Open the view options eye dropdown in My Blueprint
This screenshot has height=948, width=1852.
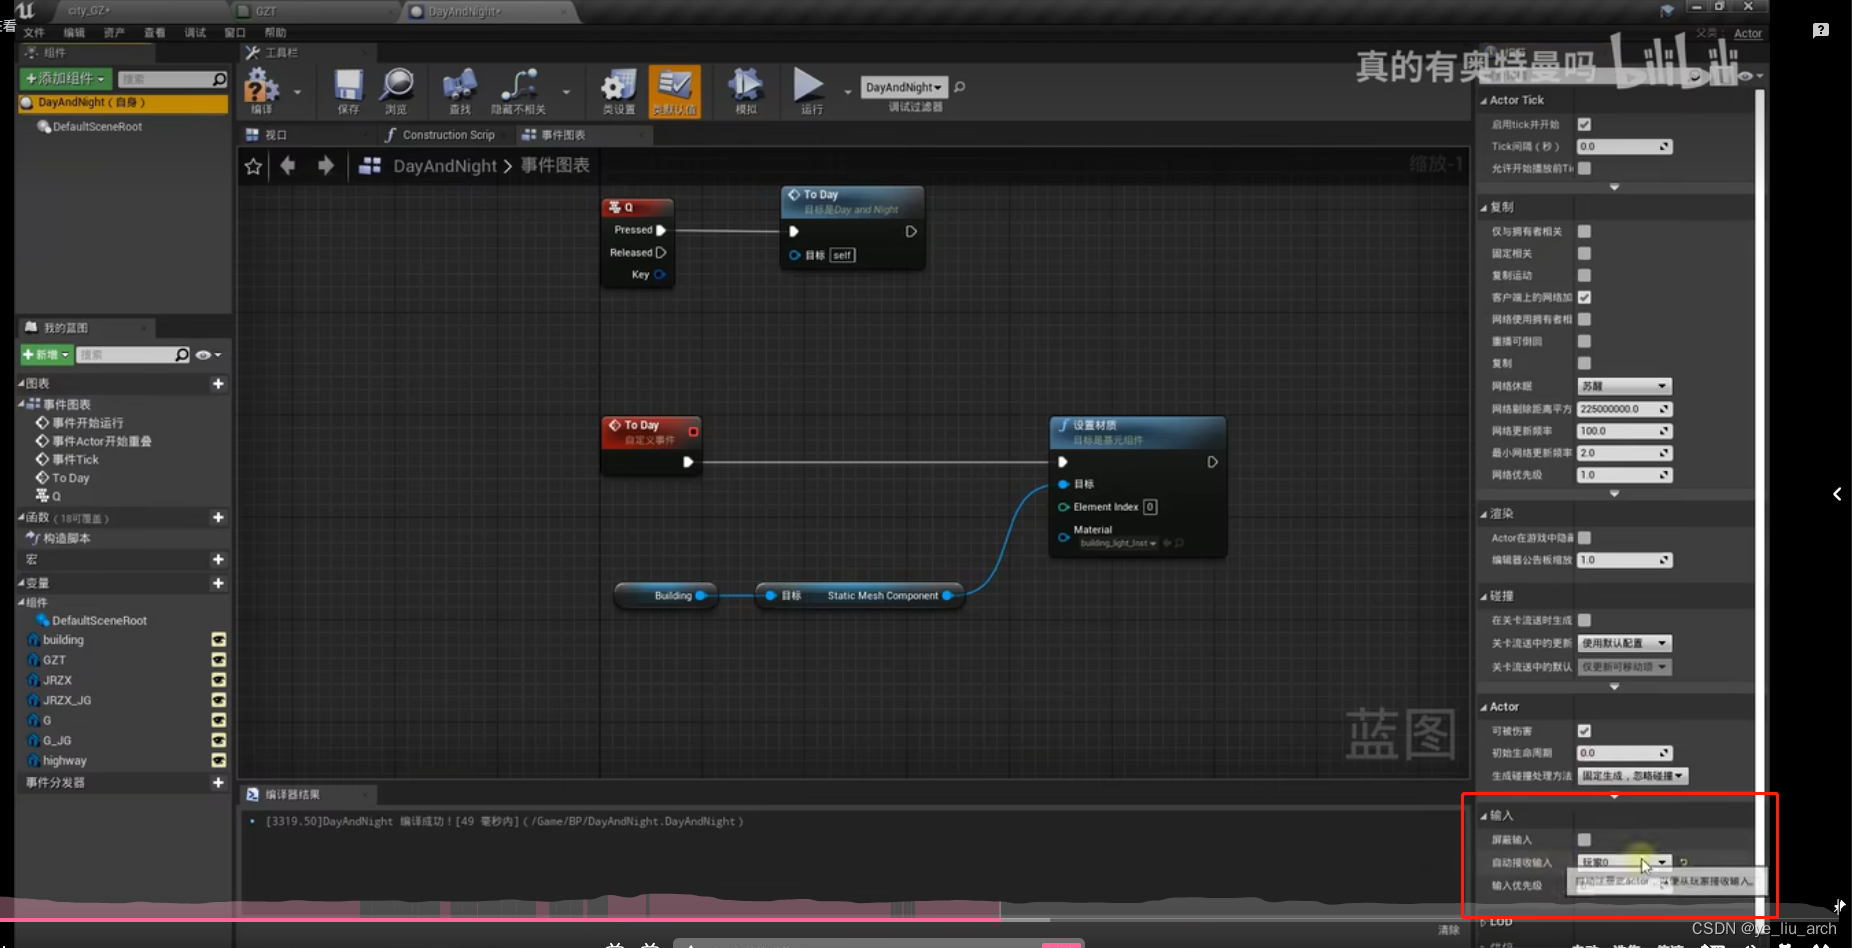point(208,355)
